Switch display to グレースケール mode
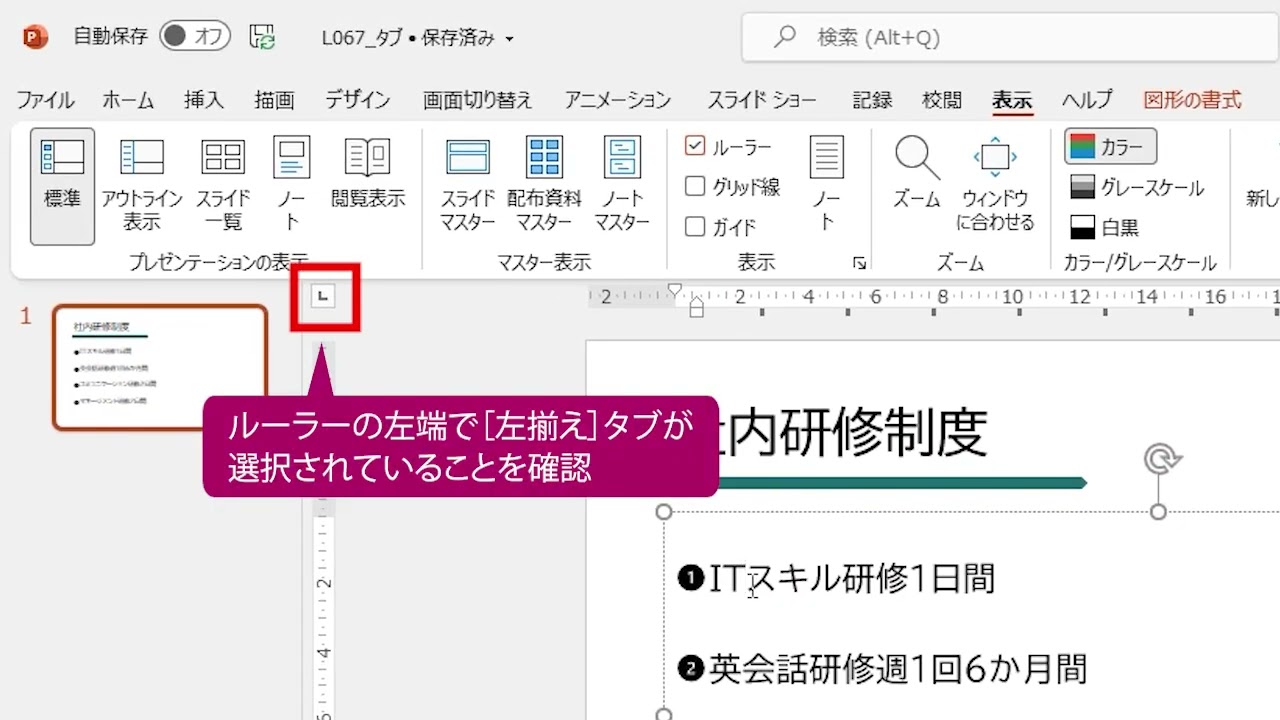The width and height of the screenshot is (1280, 720). (x=1108, y=187)
